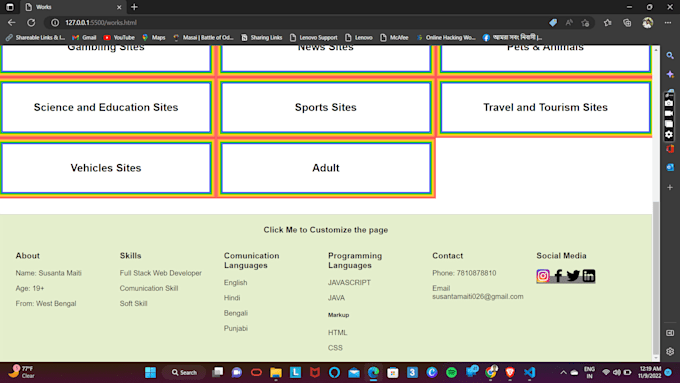Open Edge settings and more menu
680x383 pixels.
click(x=668, y=23)
